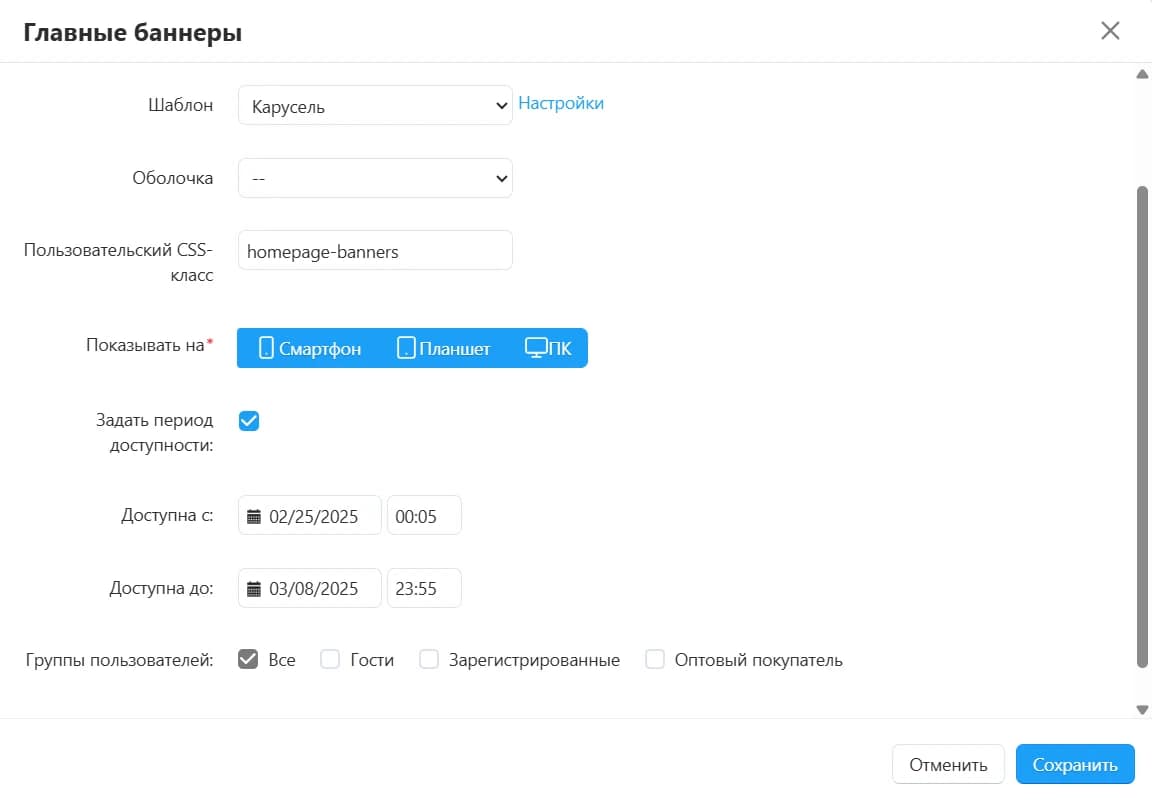
Task: Enable the Гости user group checkbox
Action: 330,660
